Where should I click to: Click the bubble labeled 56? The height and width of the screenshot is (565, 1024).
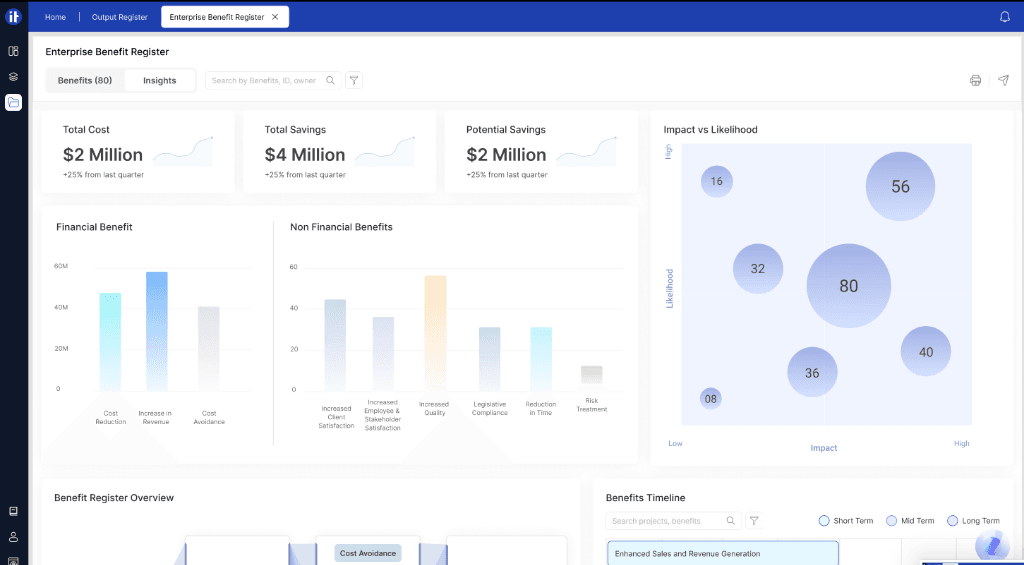901,186
